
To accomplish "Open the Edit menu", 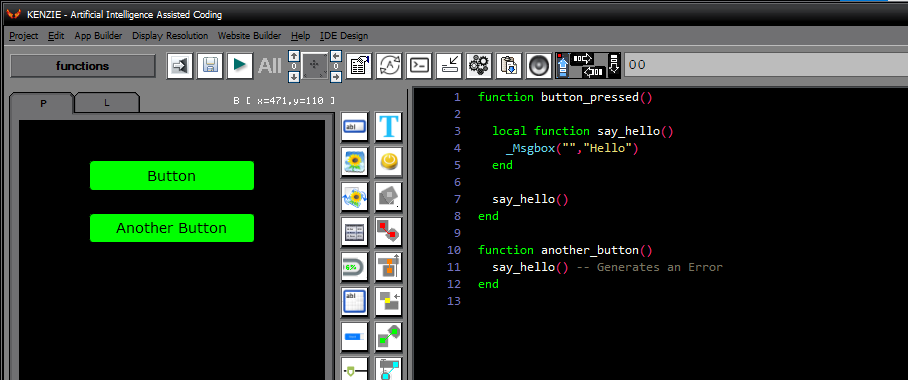I will click(56, 36).
